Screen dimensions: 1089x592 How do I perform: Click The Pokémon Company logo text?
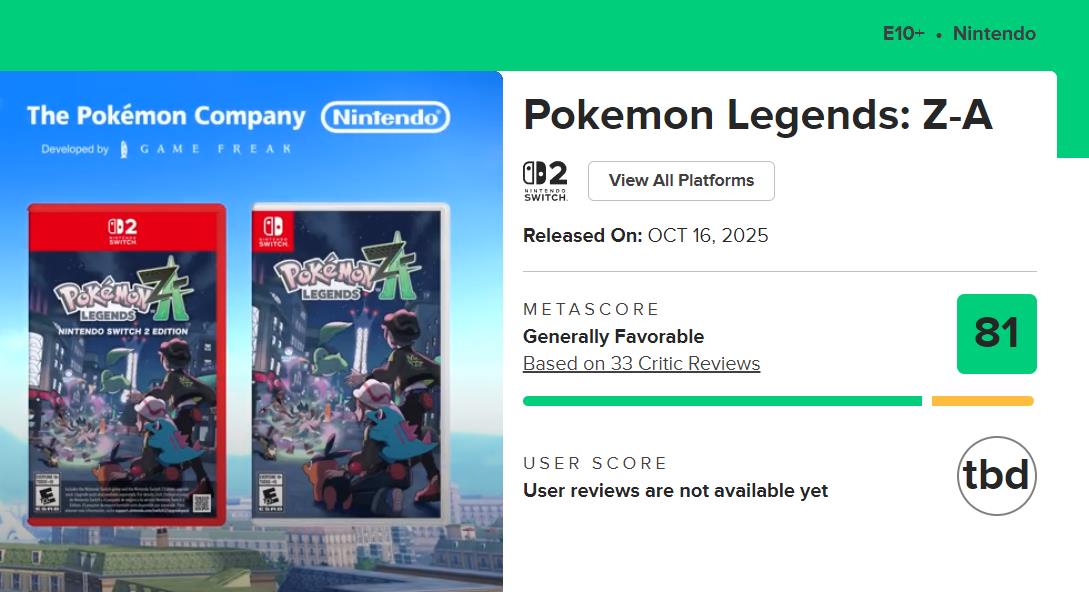coord(166,116)
